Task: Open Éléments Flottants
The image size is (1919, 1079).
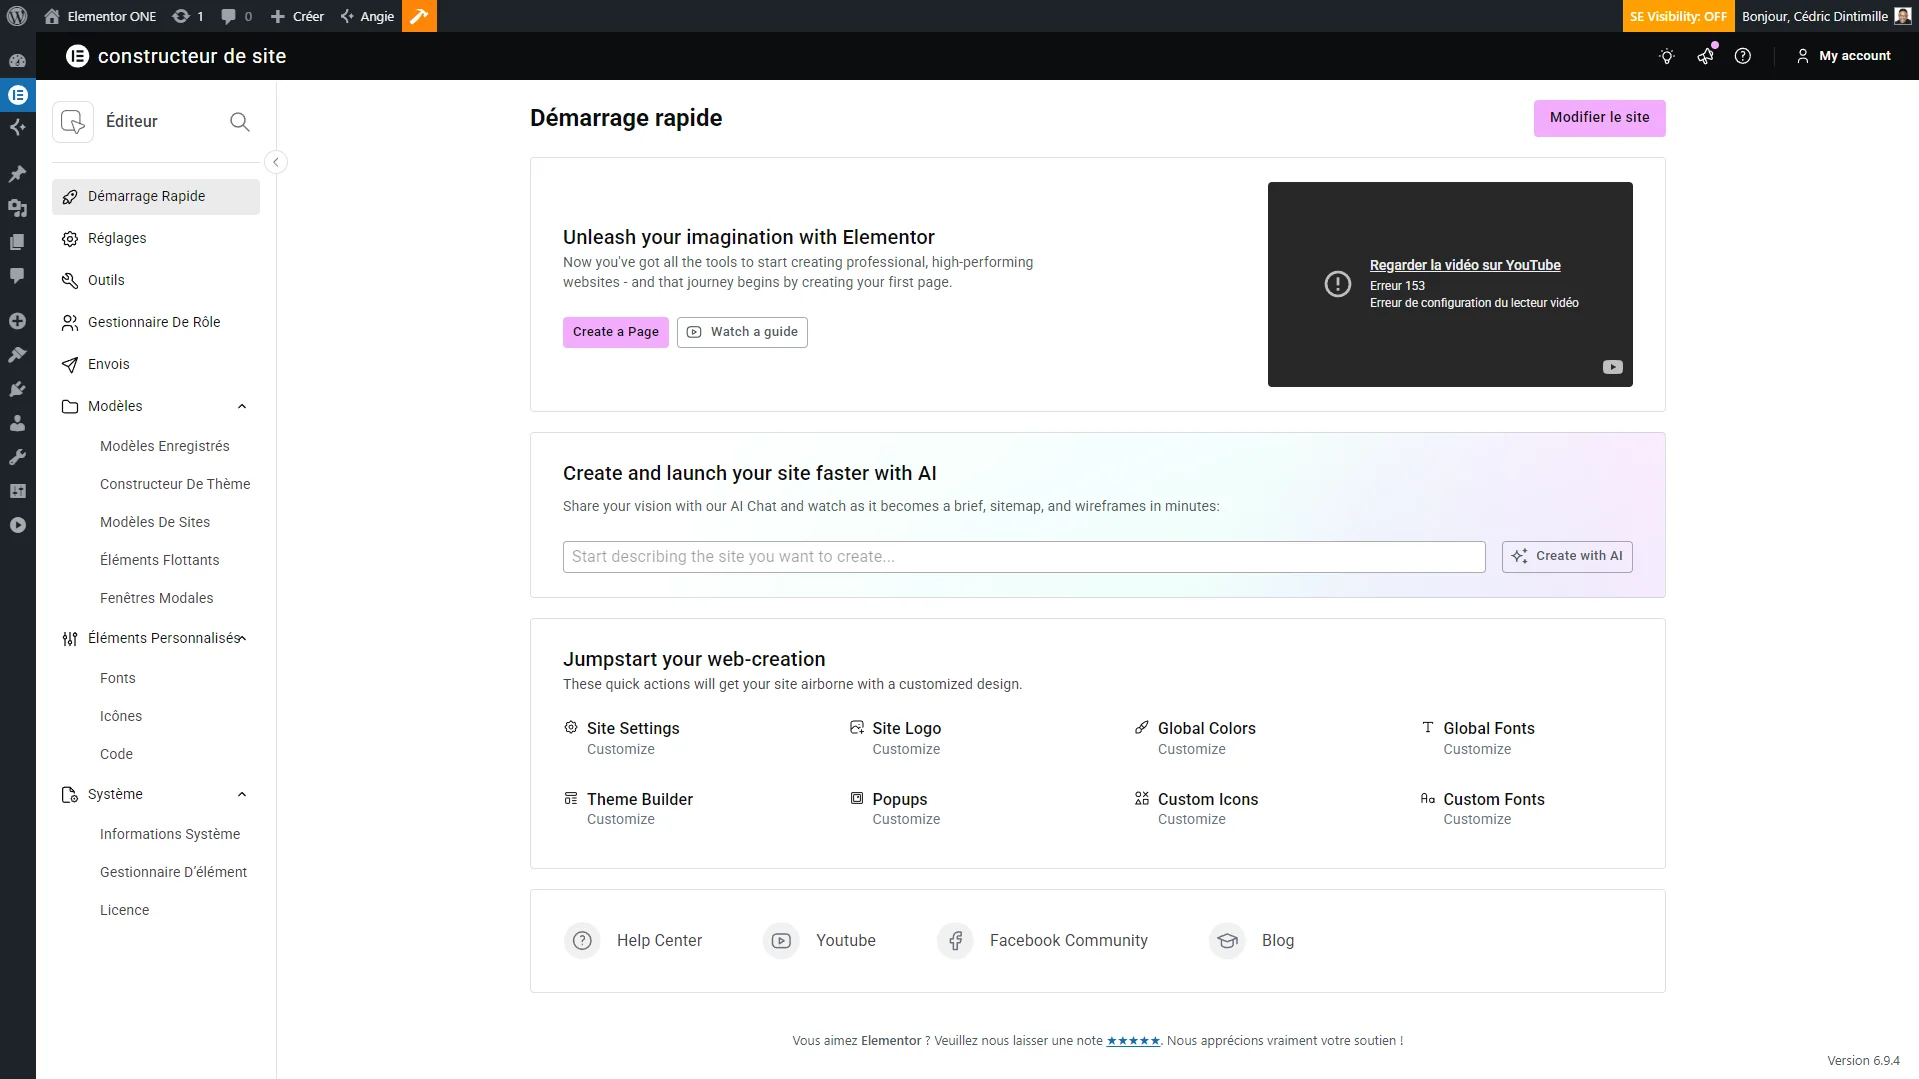Action: pos(160,560)
